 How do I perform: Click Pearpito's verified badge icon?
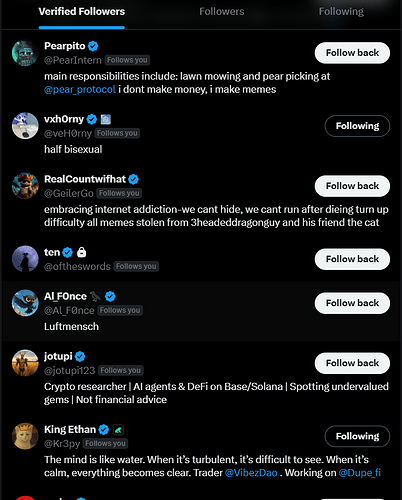[93, 46]
